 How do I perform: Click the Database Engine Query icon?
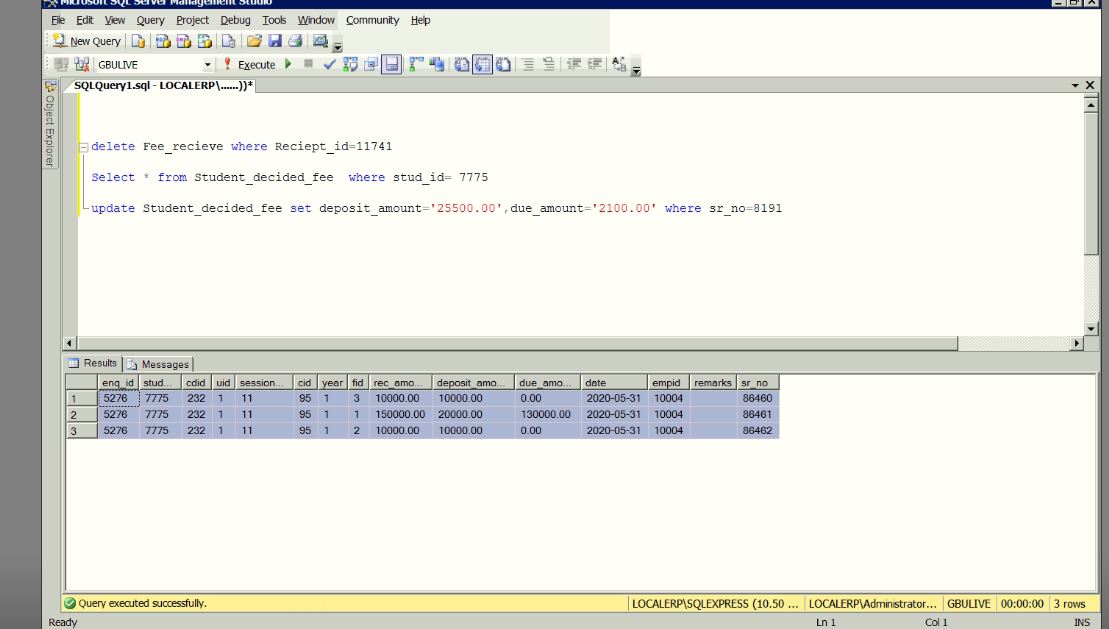tap(139, 43)
